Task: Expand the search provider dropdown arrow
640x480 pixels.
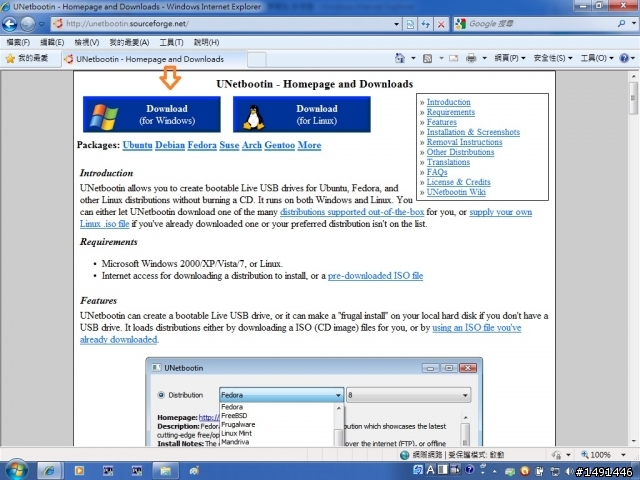Action: [633, 24]
